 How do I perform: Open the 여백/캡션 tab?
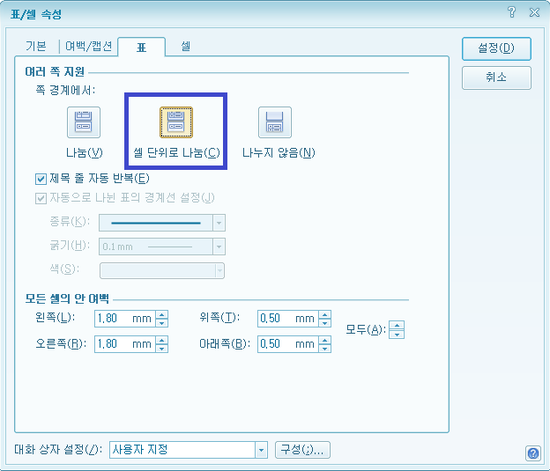(x=88, y=46)
